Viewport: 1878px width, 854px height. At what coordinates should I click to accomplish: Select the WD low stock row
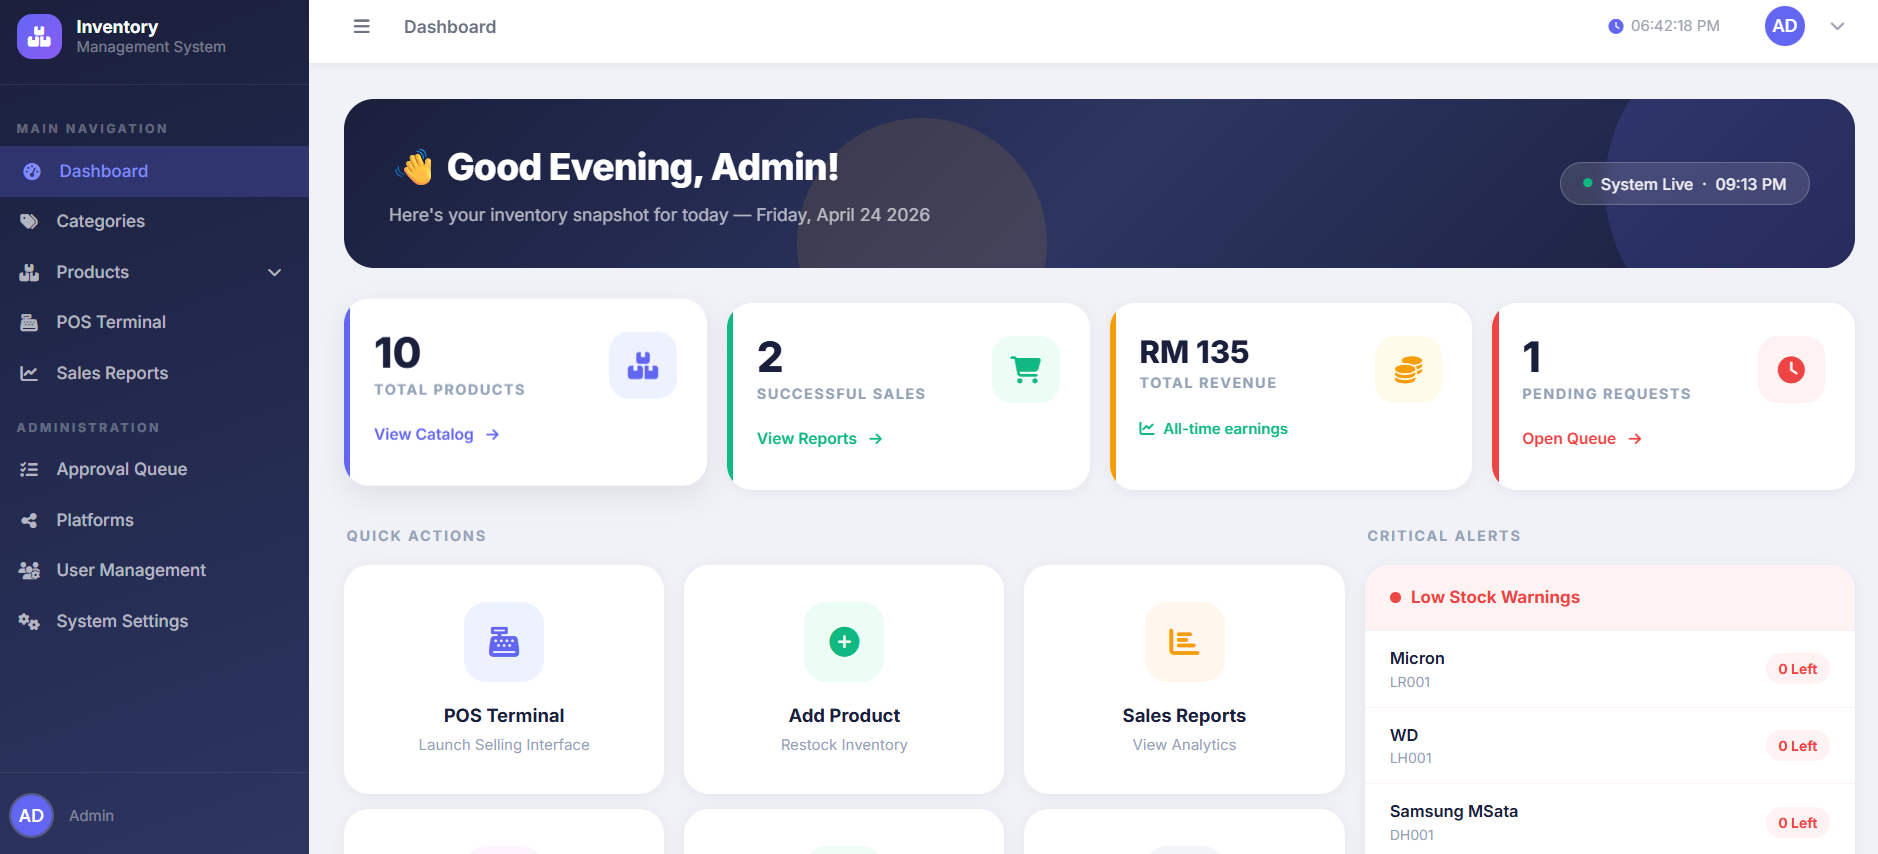coord(1610,746)
